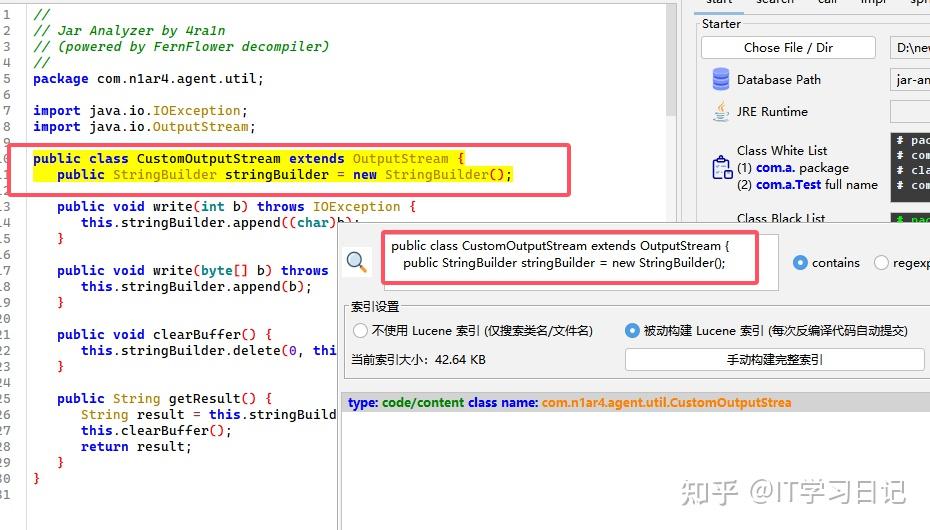The width and height of the screenshot is (930, 530).
Task: Click inside the Class White List text area
Action: (910, 167)
